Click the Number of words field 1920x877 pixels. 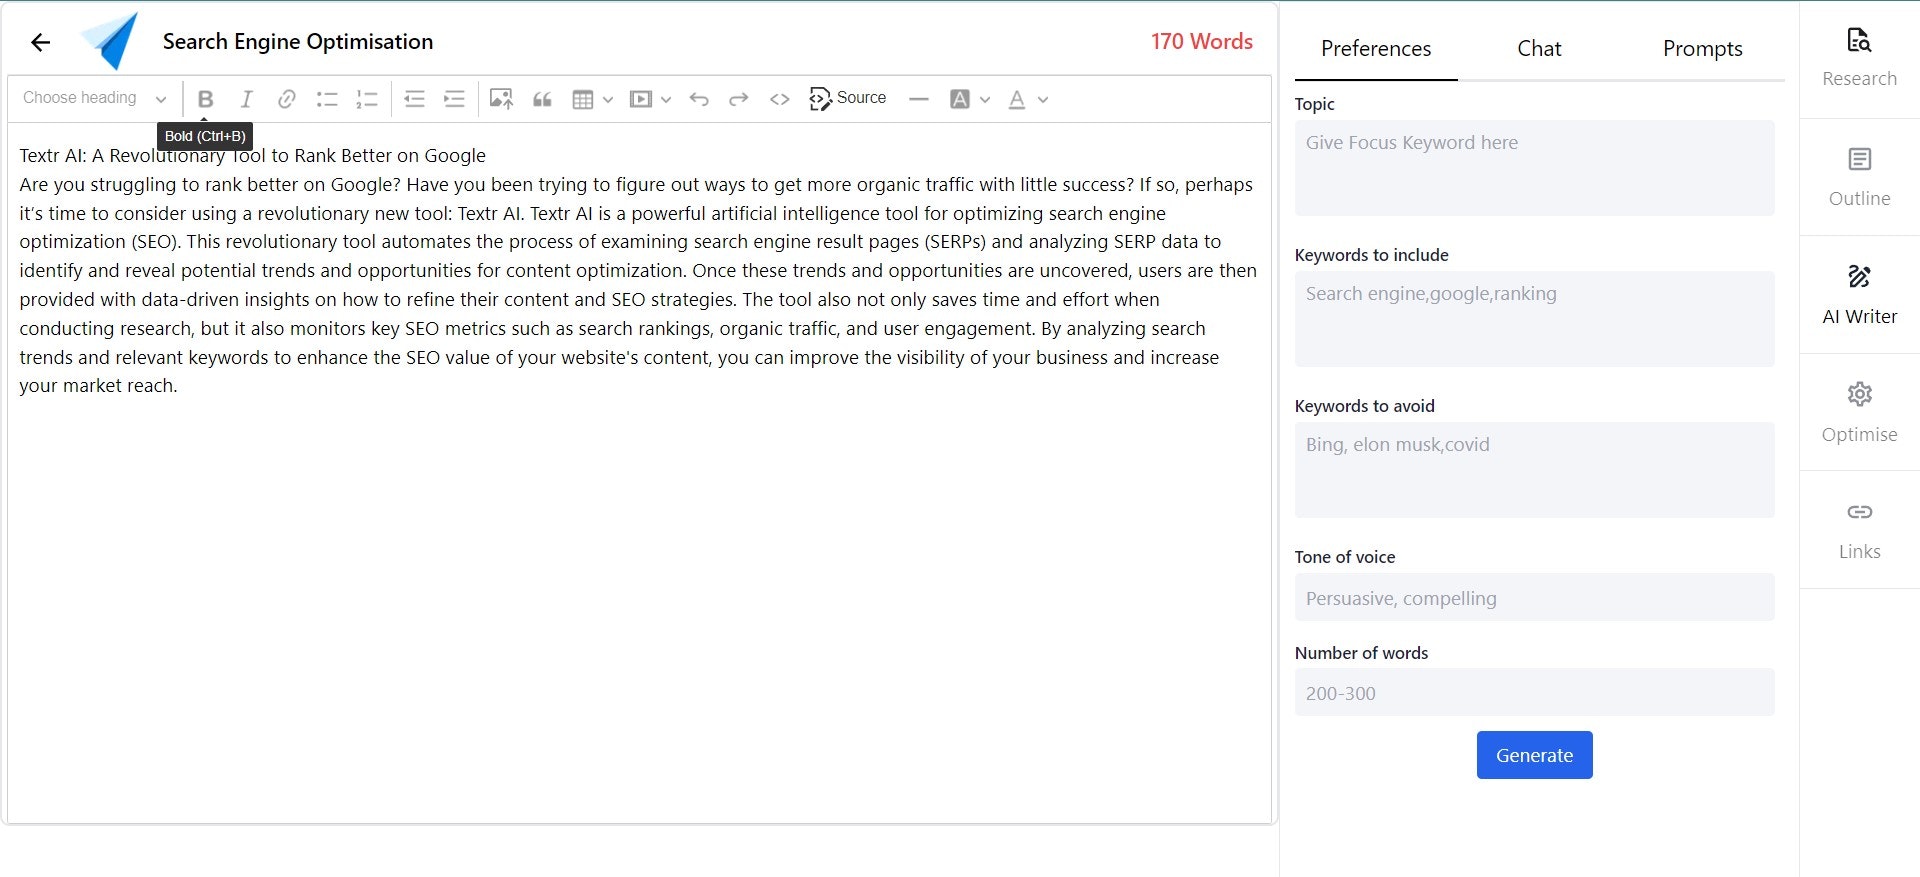pos(1534,693)
